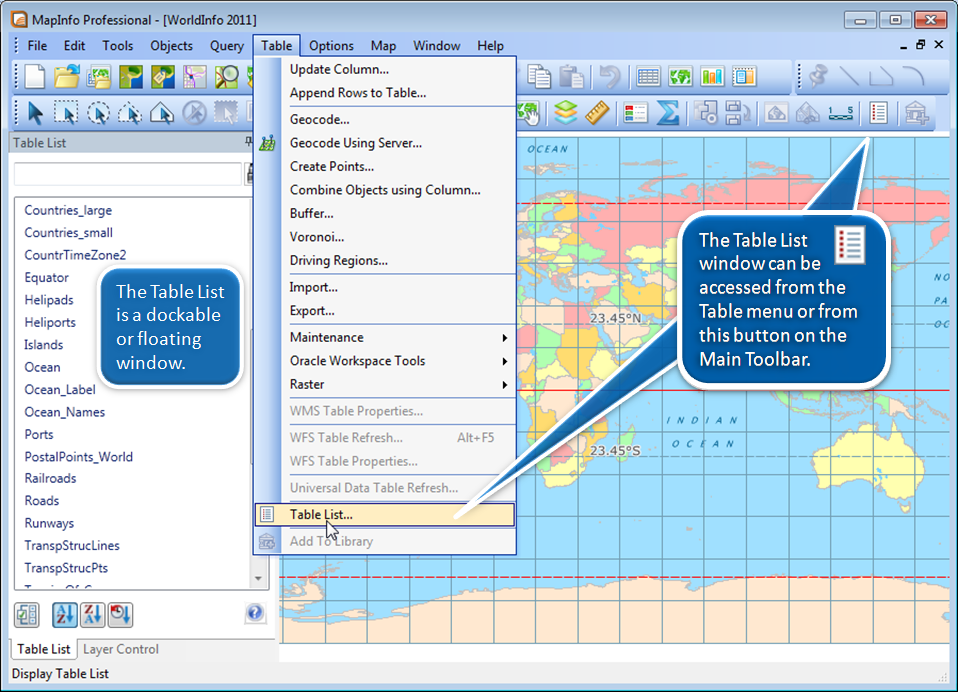Switch to the Table List tab
Screen dimensions: 958x692
tap(43, 649)
